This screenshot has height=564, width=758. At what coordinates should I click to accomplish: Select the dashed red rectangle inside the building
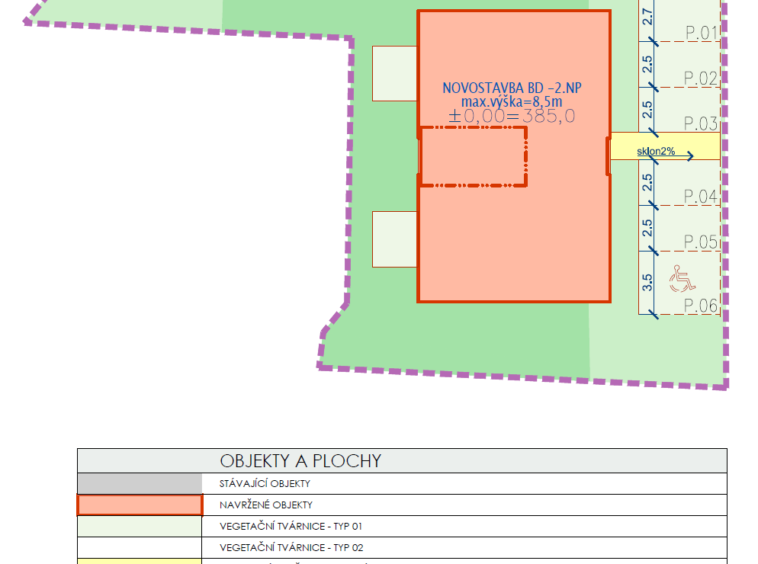473,157
